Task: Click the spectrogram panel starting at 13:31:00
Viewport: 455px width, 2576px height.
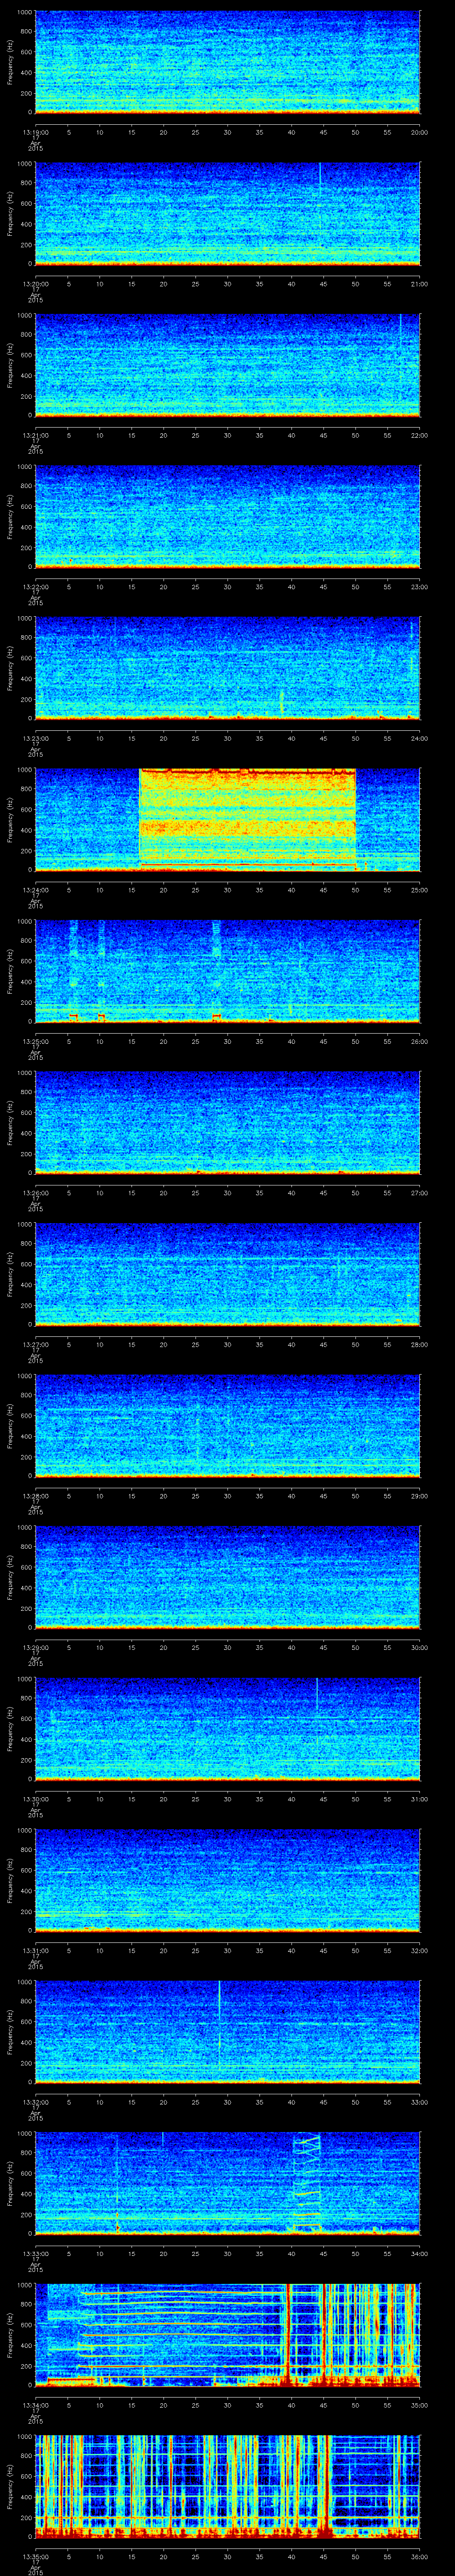Action: (227, 1880)
